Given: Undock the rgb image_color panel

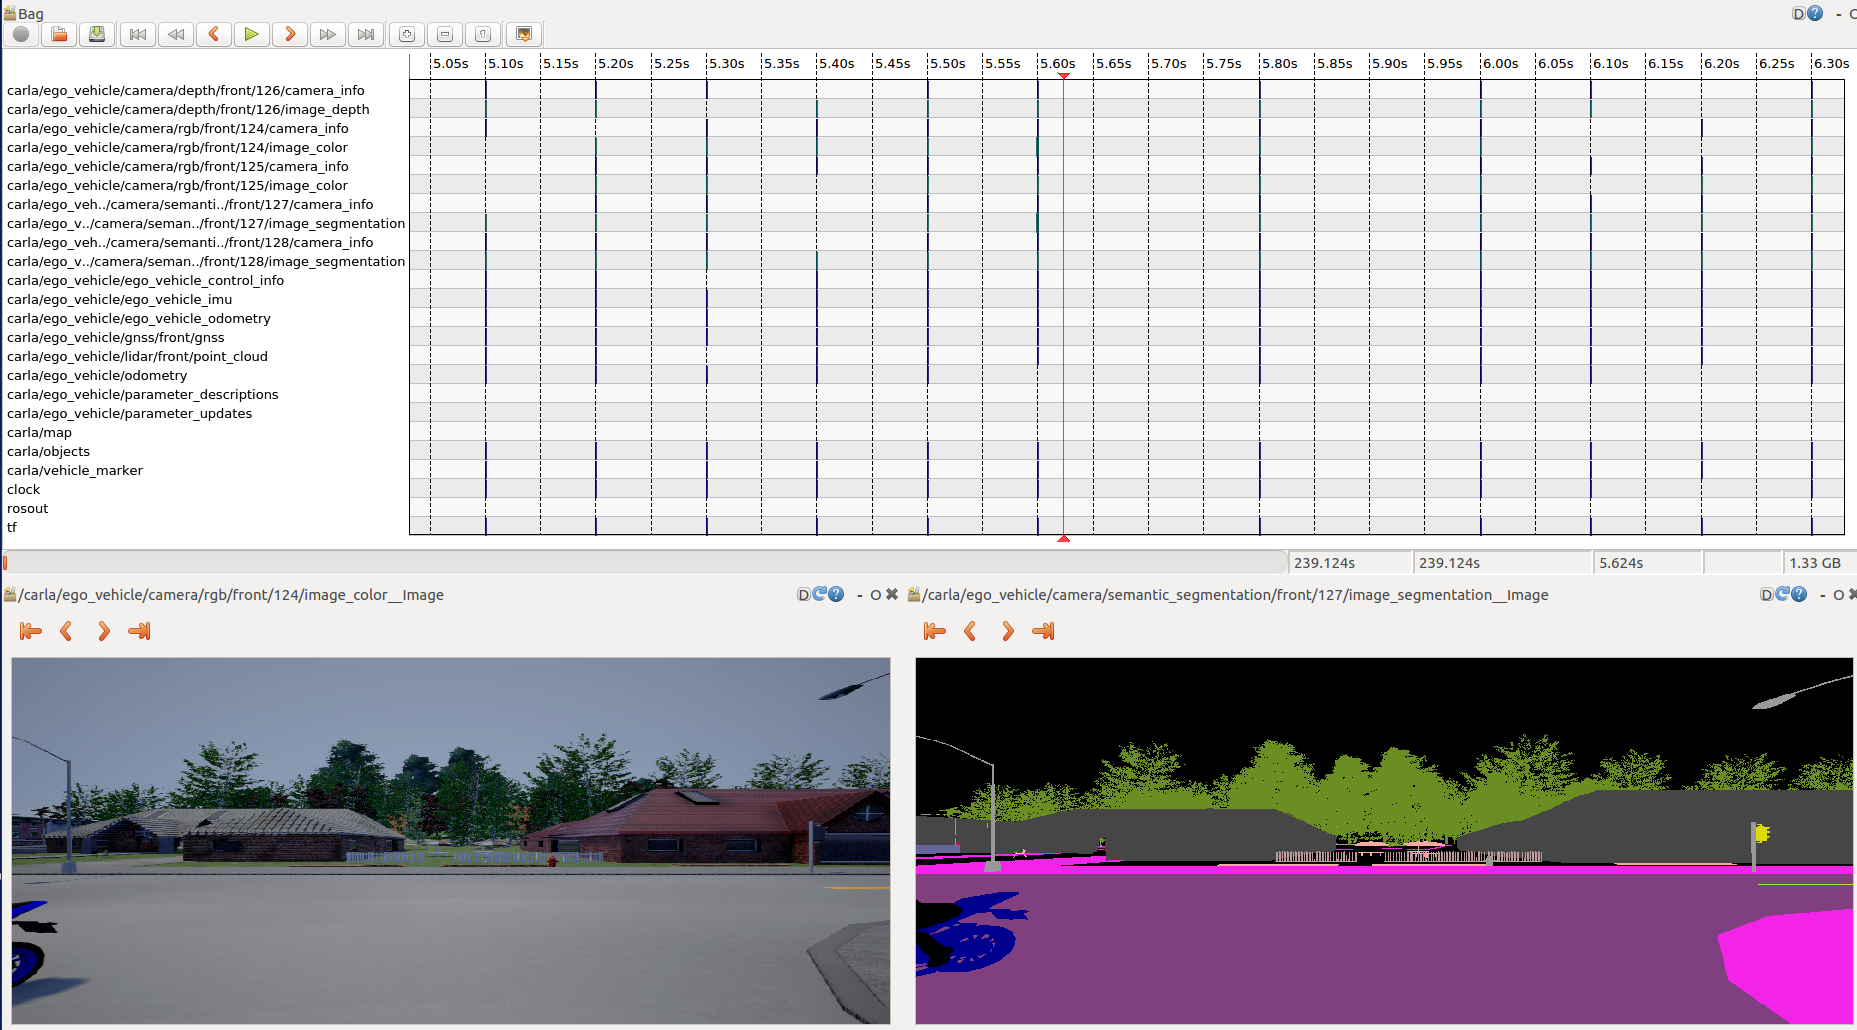Looking at the screenshot, I should (876, 595).
